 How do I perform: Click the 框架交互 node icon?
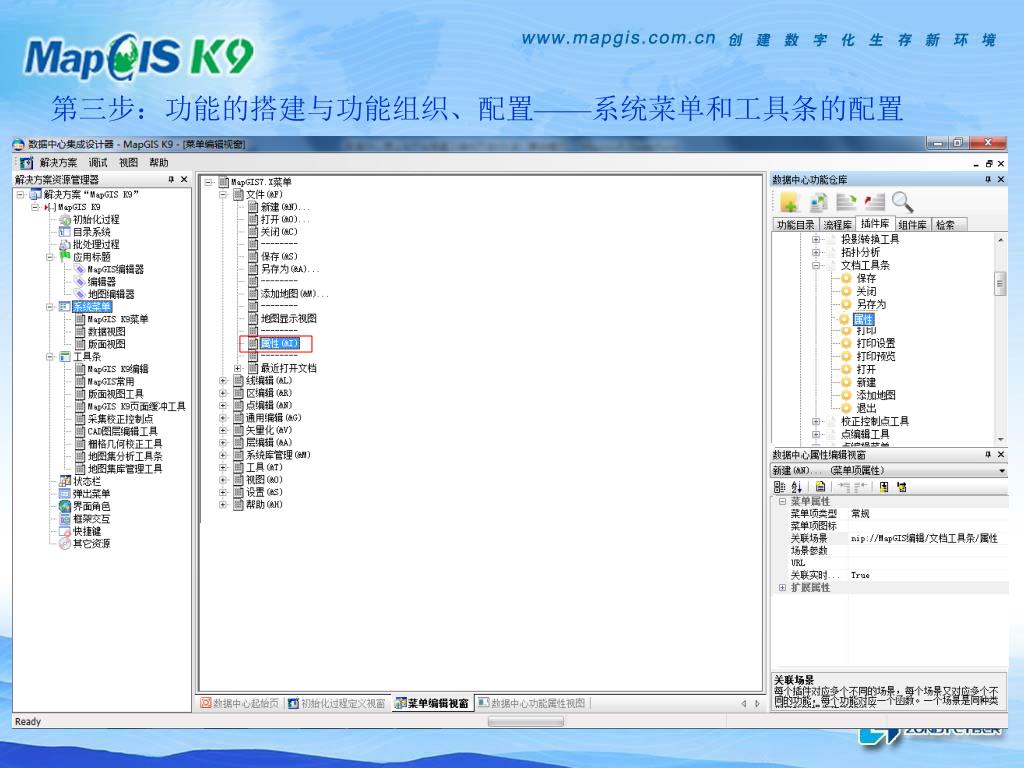pos(65,519)
